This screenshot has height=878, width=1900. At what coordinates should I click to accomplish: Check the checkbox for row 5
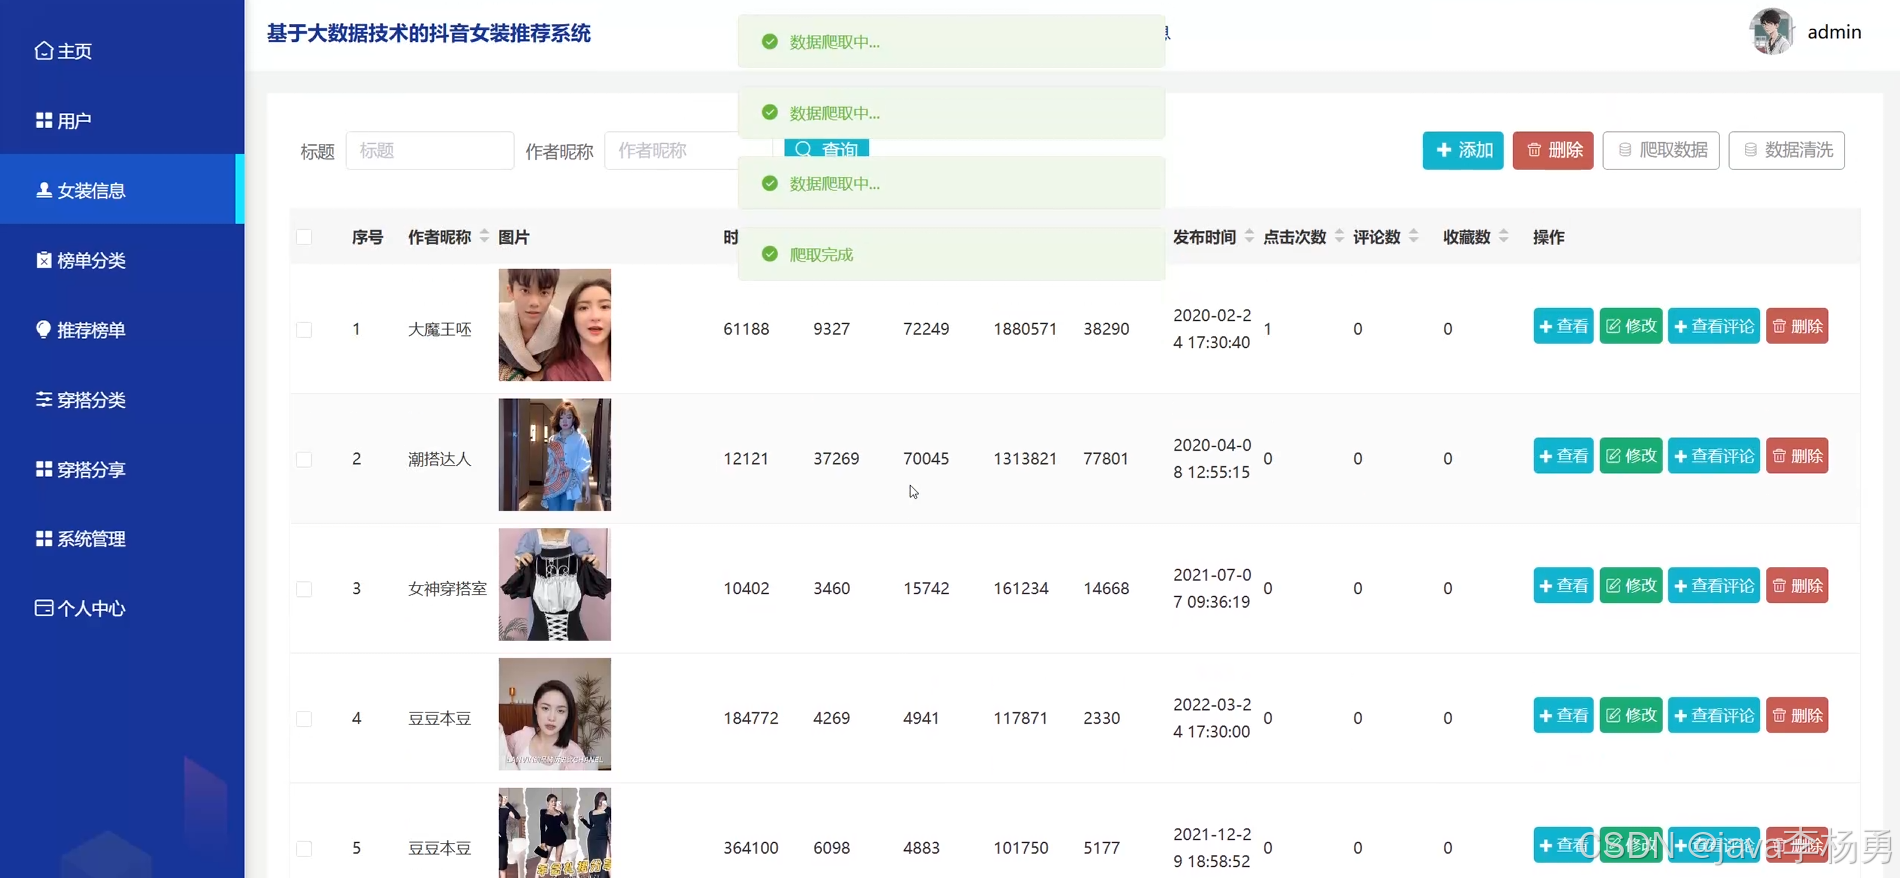[304, 848]
